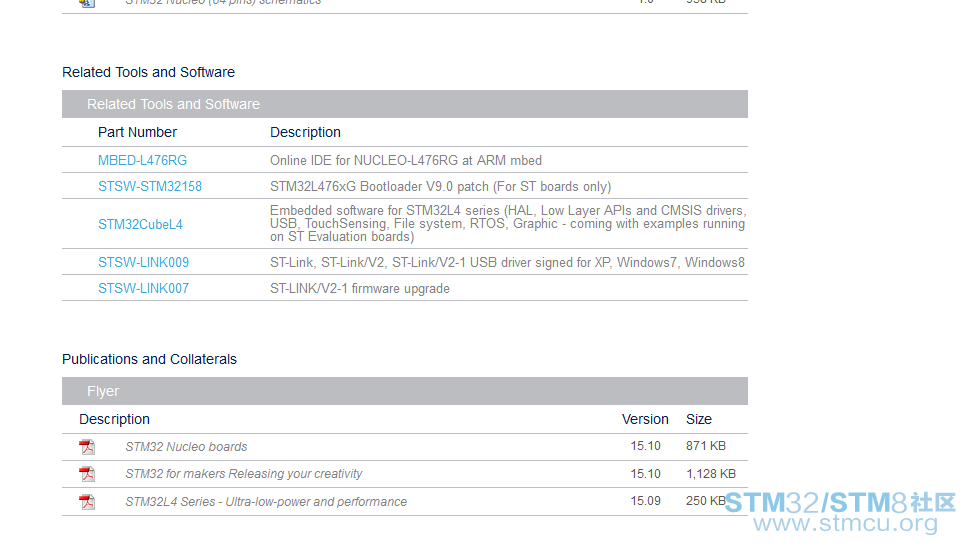Click PDF icon for STM32L4 Series flyer
This screenshot has width=962, height=548.
pyautogui.click(x=87, y=501)
